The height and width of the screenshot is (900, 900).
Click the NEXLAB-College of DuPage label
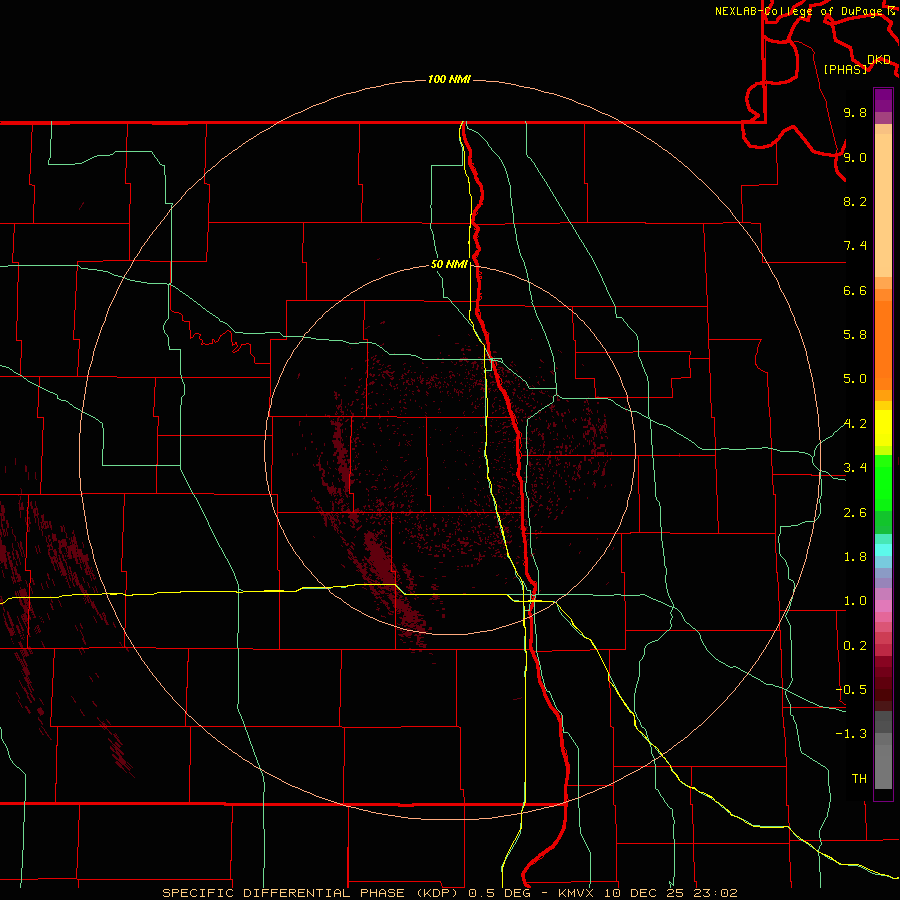(x=799, y=11)
